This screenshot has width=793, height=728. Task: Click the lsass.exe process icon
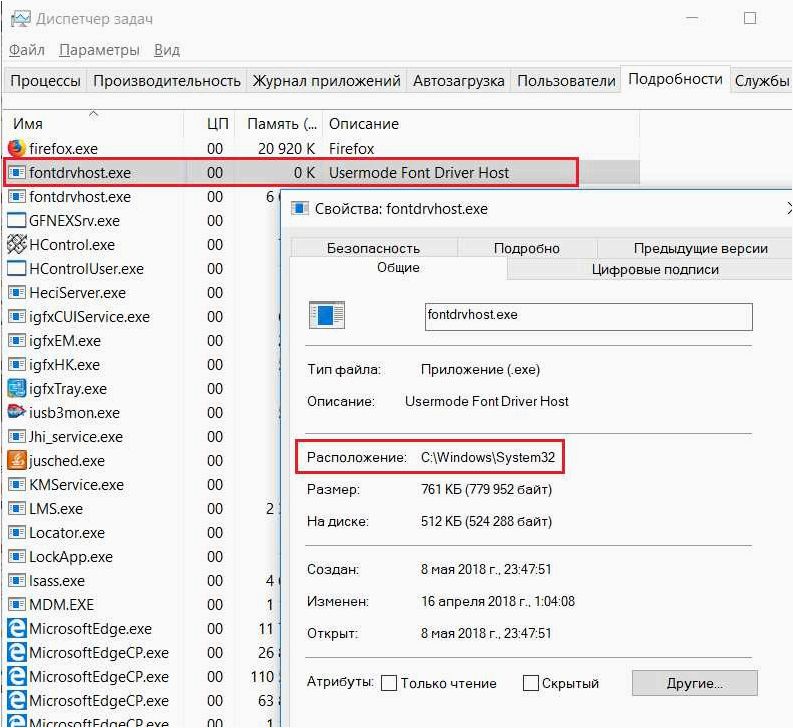click(x=16, y=581)
